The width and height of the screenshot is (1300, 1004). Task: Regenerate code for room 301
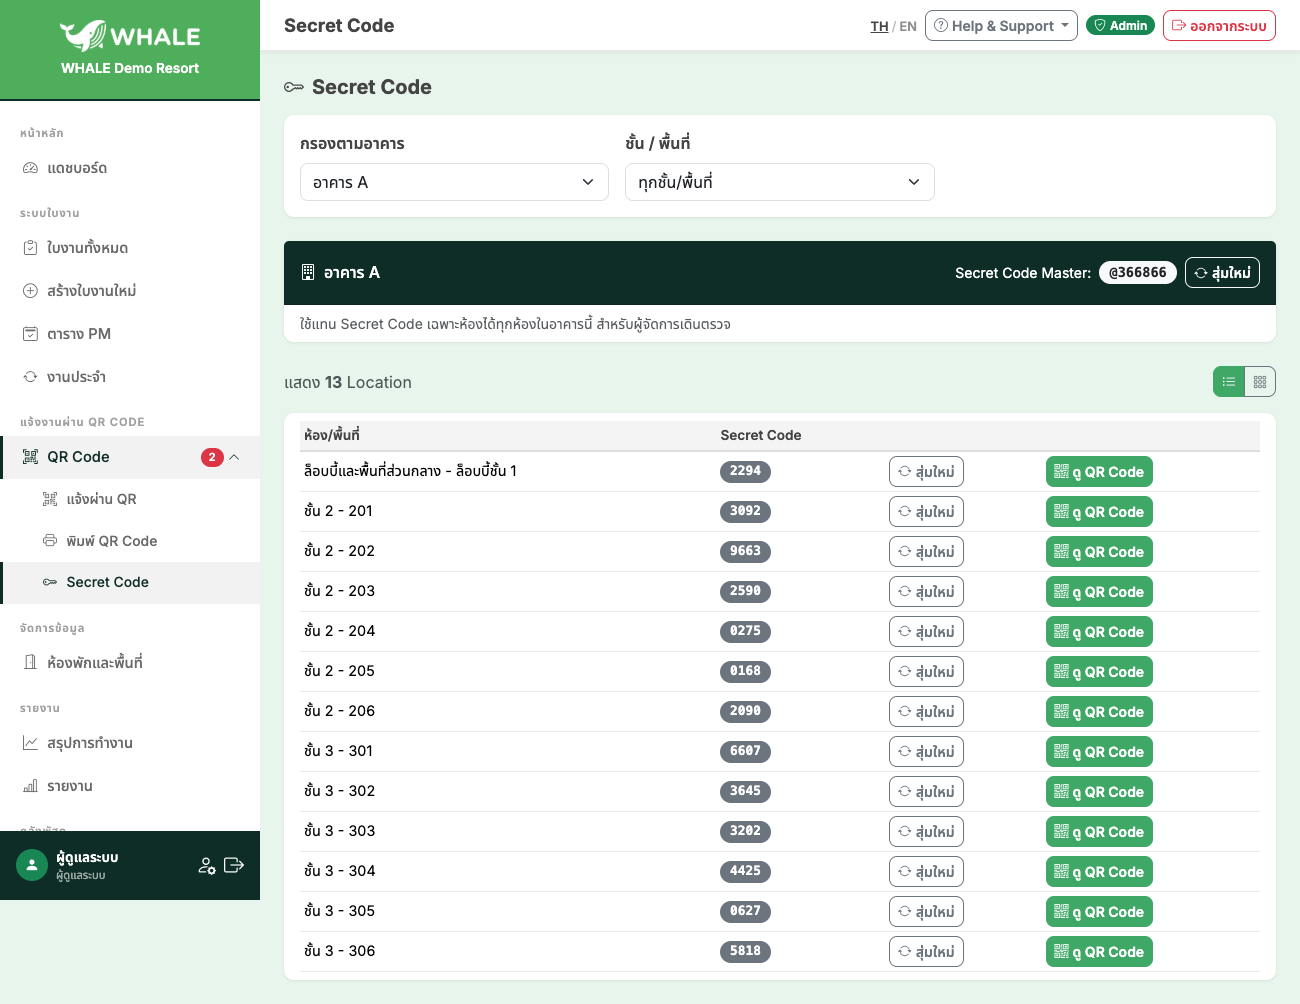[x=926, y=752]
